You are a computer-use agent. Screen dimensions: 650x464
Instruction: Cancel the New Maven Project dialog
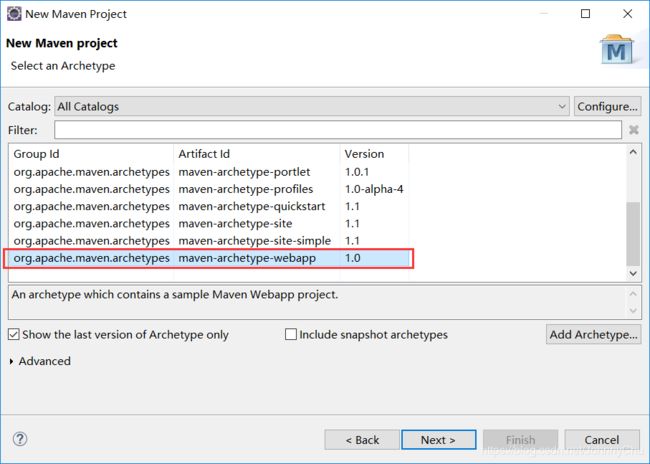coord(602,440)
